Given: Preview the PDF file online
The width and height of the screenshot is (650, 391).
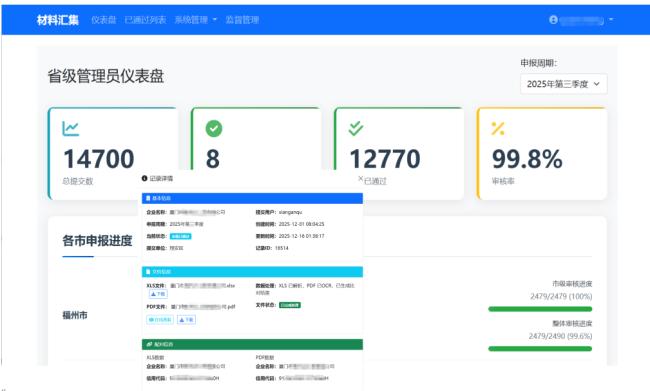Looking at the screenshot, I should tap(160, 320).
